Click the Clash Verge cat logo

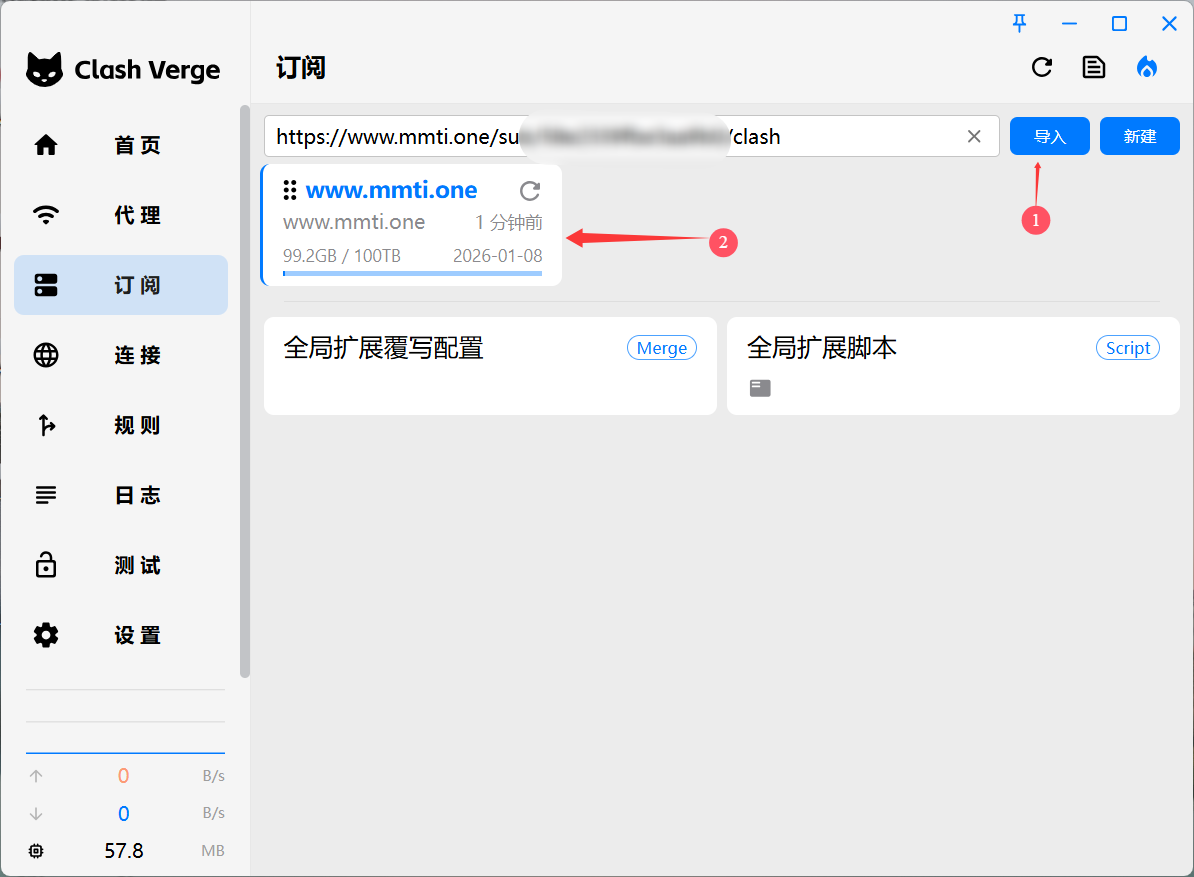coord(45,70)
